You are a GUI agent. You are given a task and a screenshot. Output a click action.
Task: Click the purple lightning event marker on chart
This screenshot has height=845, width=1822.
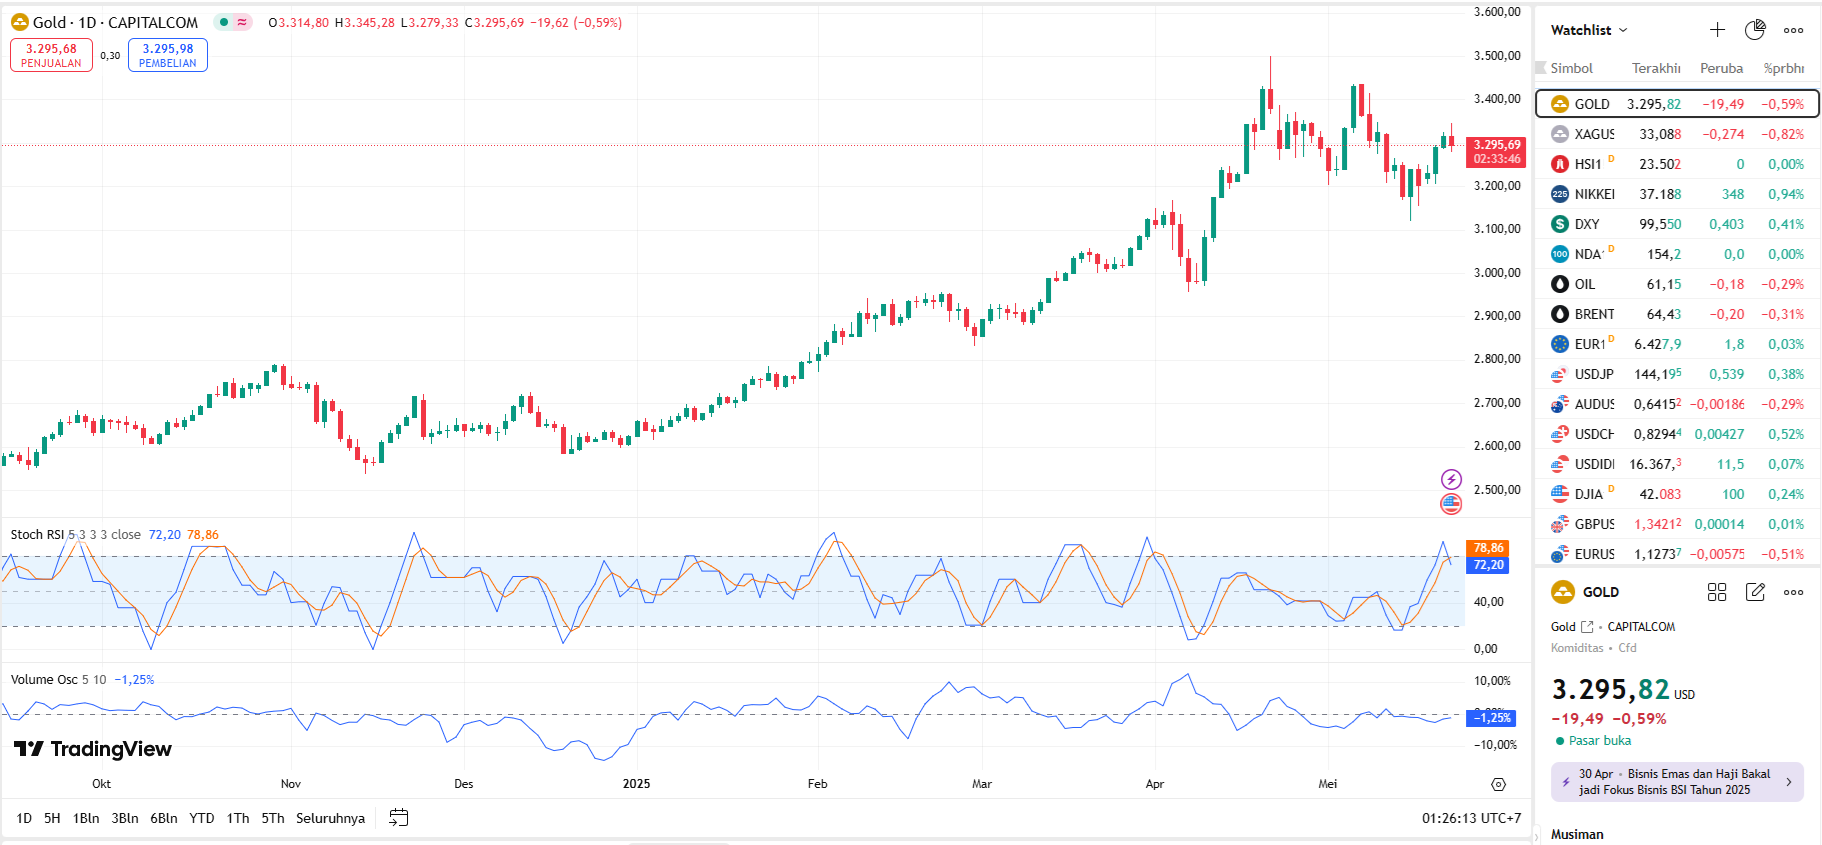(x=1451, y=479)
